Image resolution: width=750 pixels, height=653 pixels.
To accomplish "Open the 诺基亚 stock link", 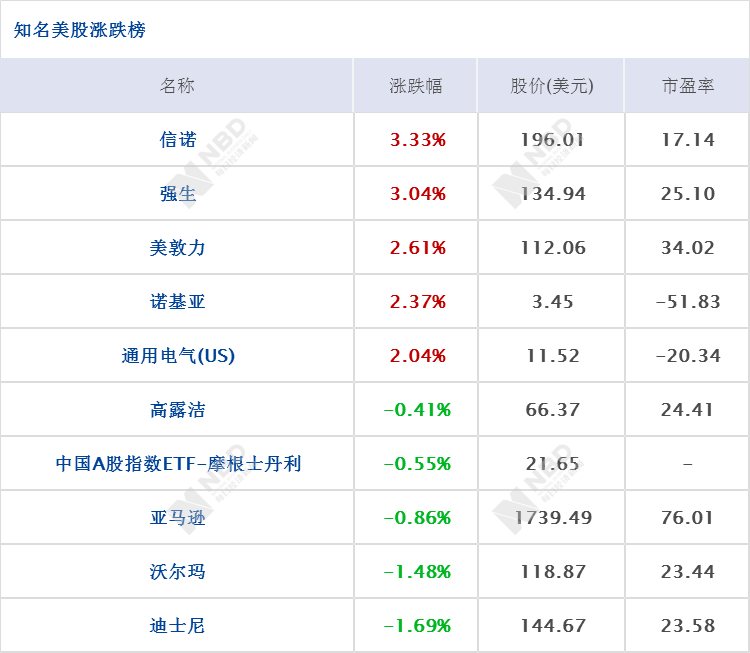I will click(177, 302).
